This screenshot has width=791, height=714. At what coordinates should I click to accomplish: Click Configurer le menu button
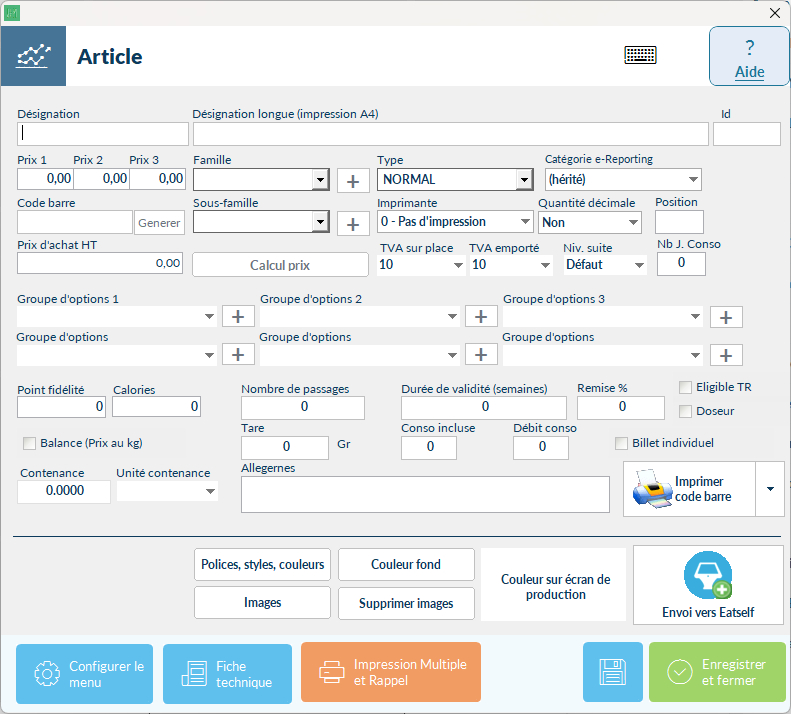[x=84, y=674]
